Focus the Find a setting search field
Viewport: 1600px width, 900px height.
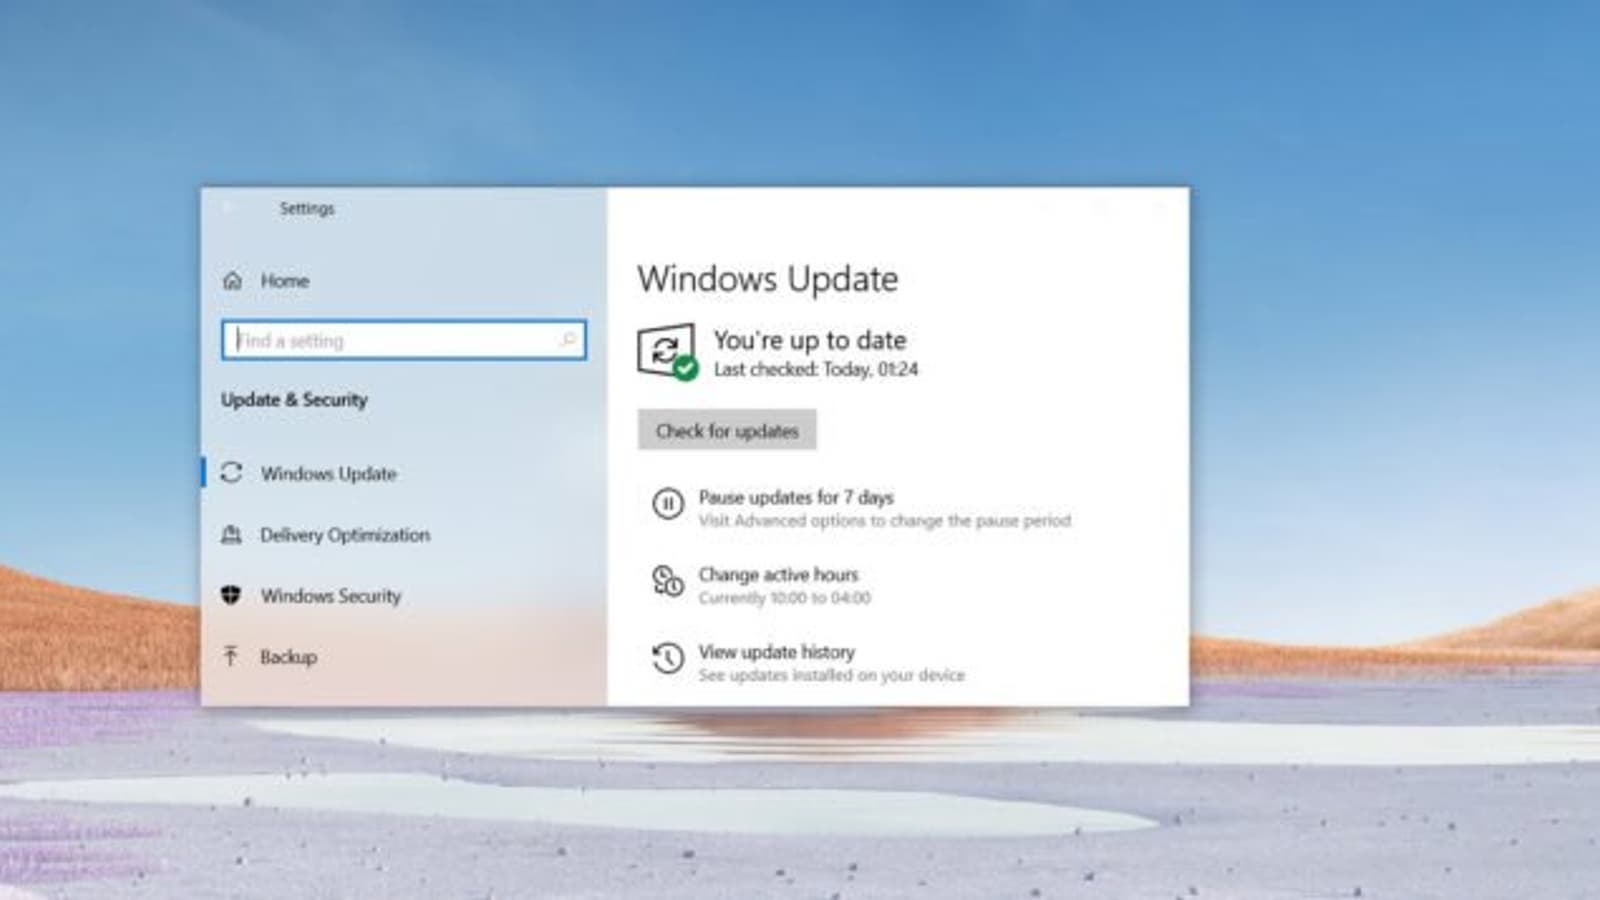point(404,340)
